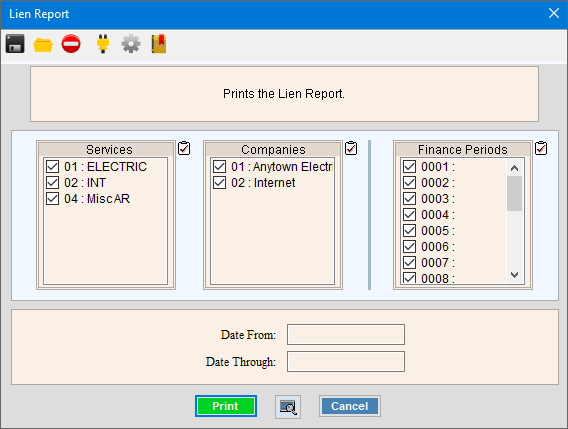
Task: Toggle select-all clipboard icon for Services
Action: click(184, 148)
